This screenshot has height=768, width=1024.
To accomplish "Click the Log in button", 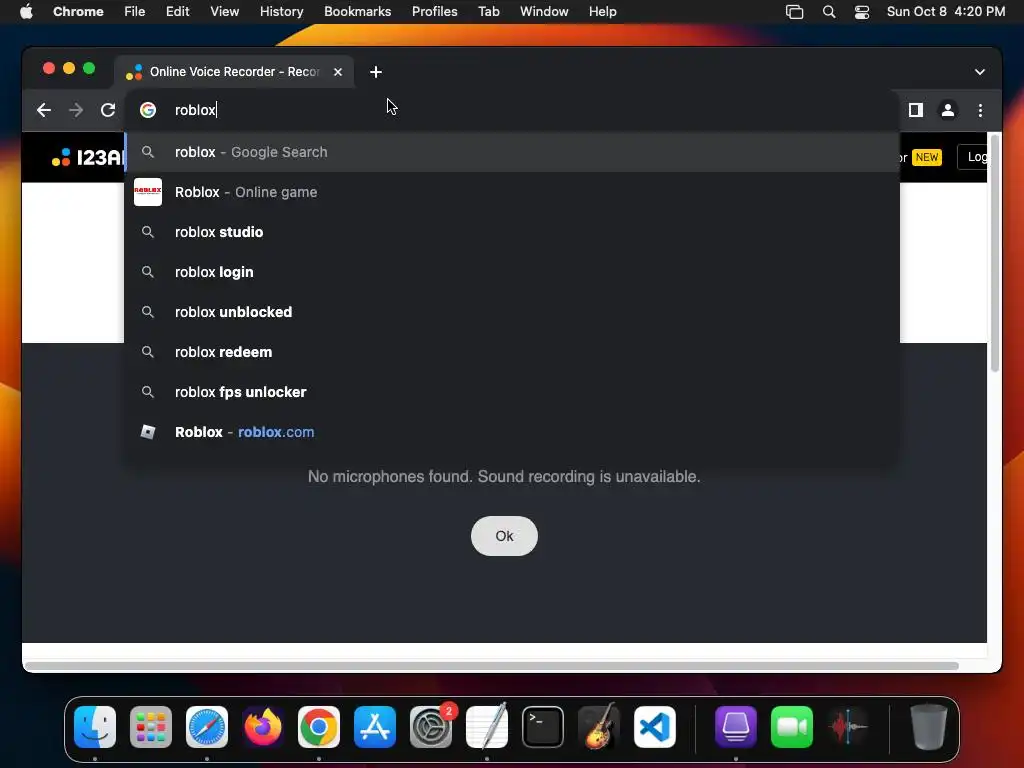I will click(973, 157).
